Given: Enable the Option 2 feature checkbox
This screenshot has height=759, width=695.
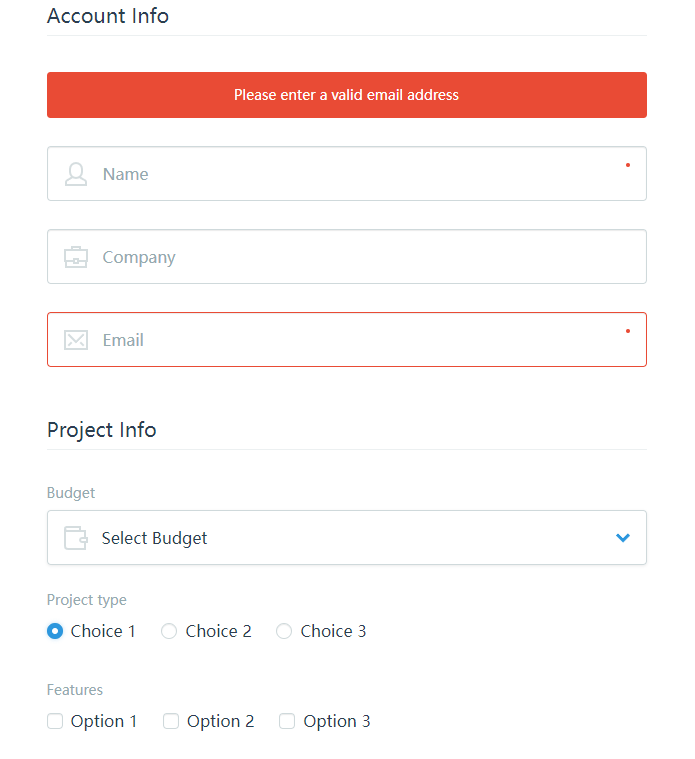Looking at the screenshot, I should pos(171,721).
